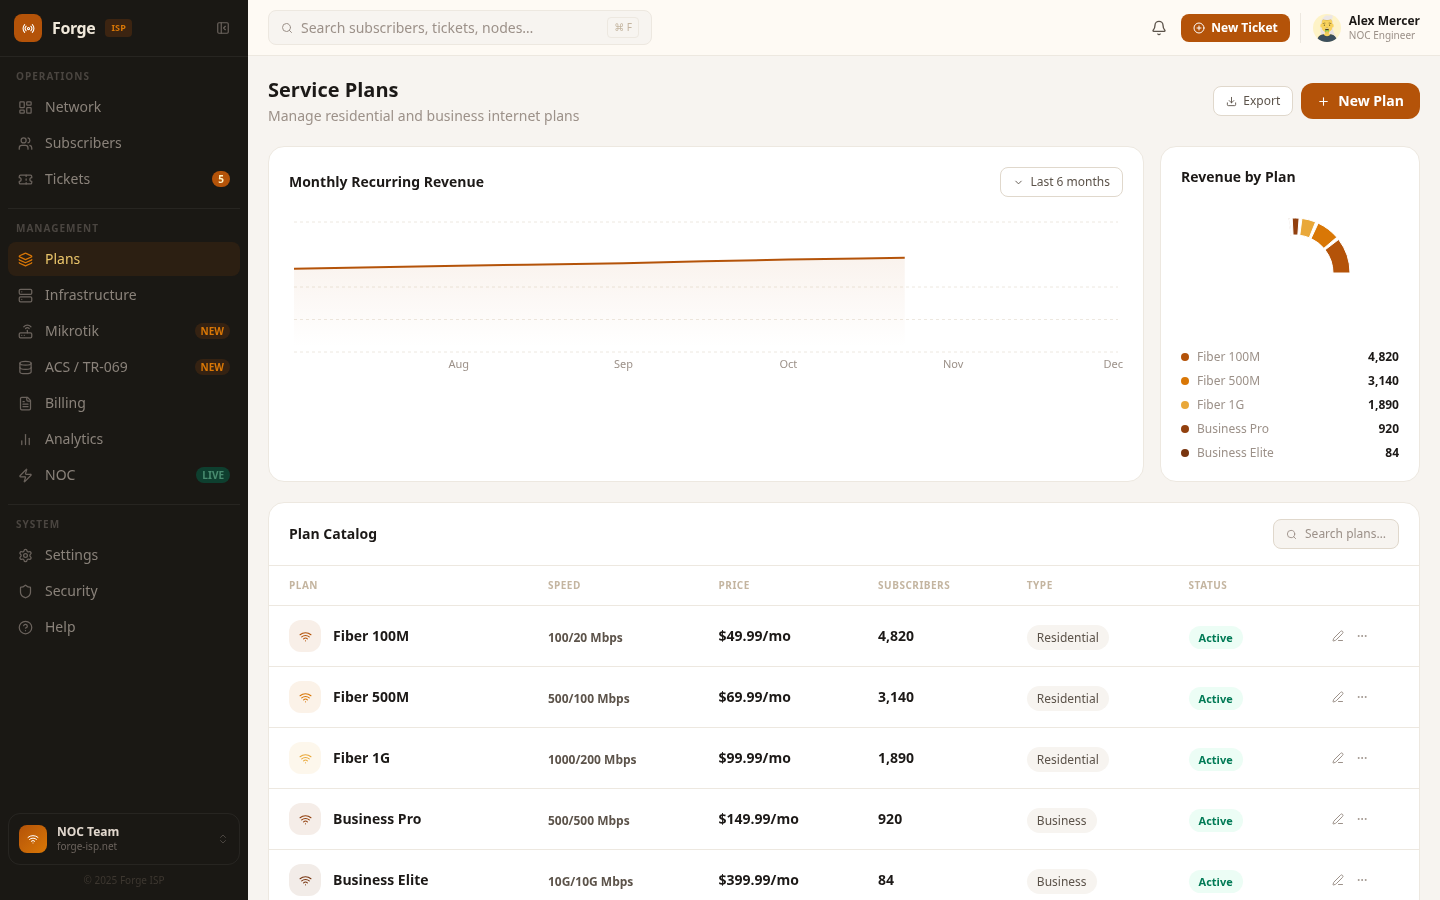The height and width of the screenshot is (900, 1440).
Task: Click the Active status of Fiber 500M
Action: click(x=1215, y=699)
